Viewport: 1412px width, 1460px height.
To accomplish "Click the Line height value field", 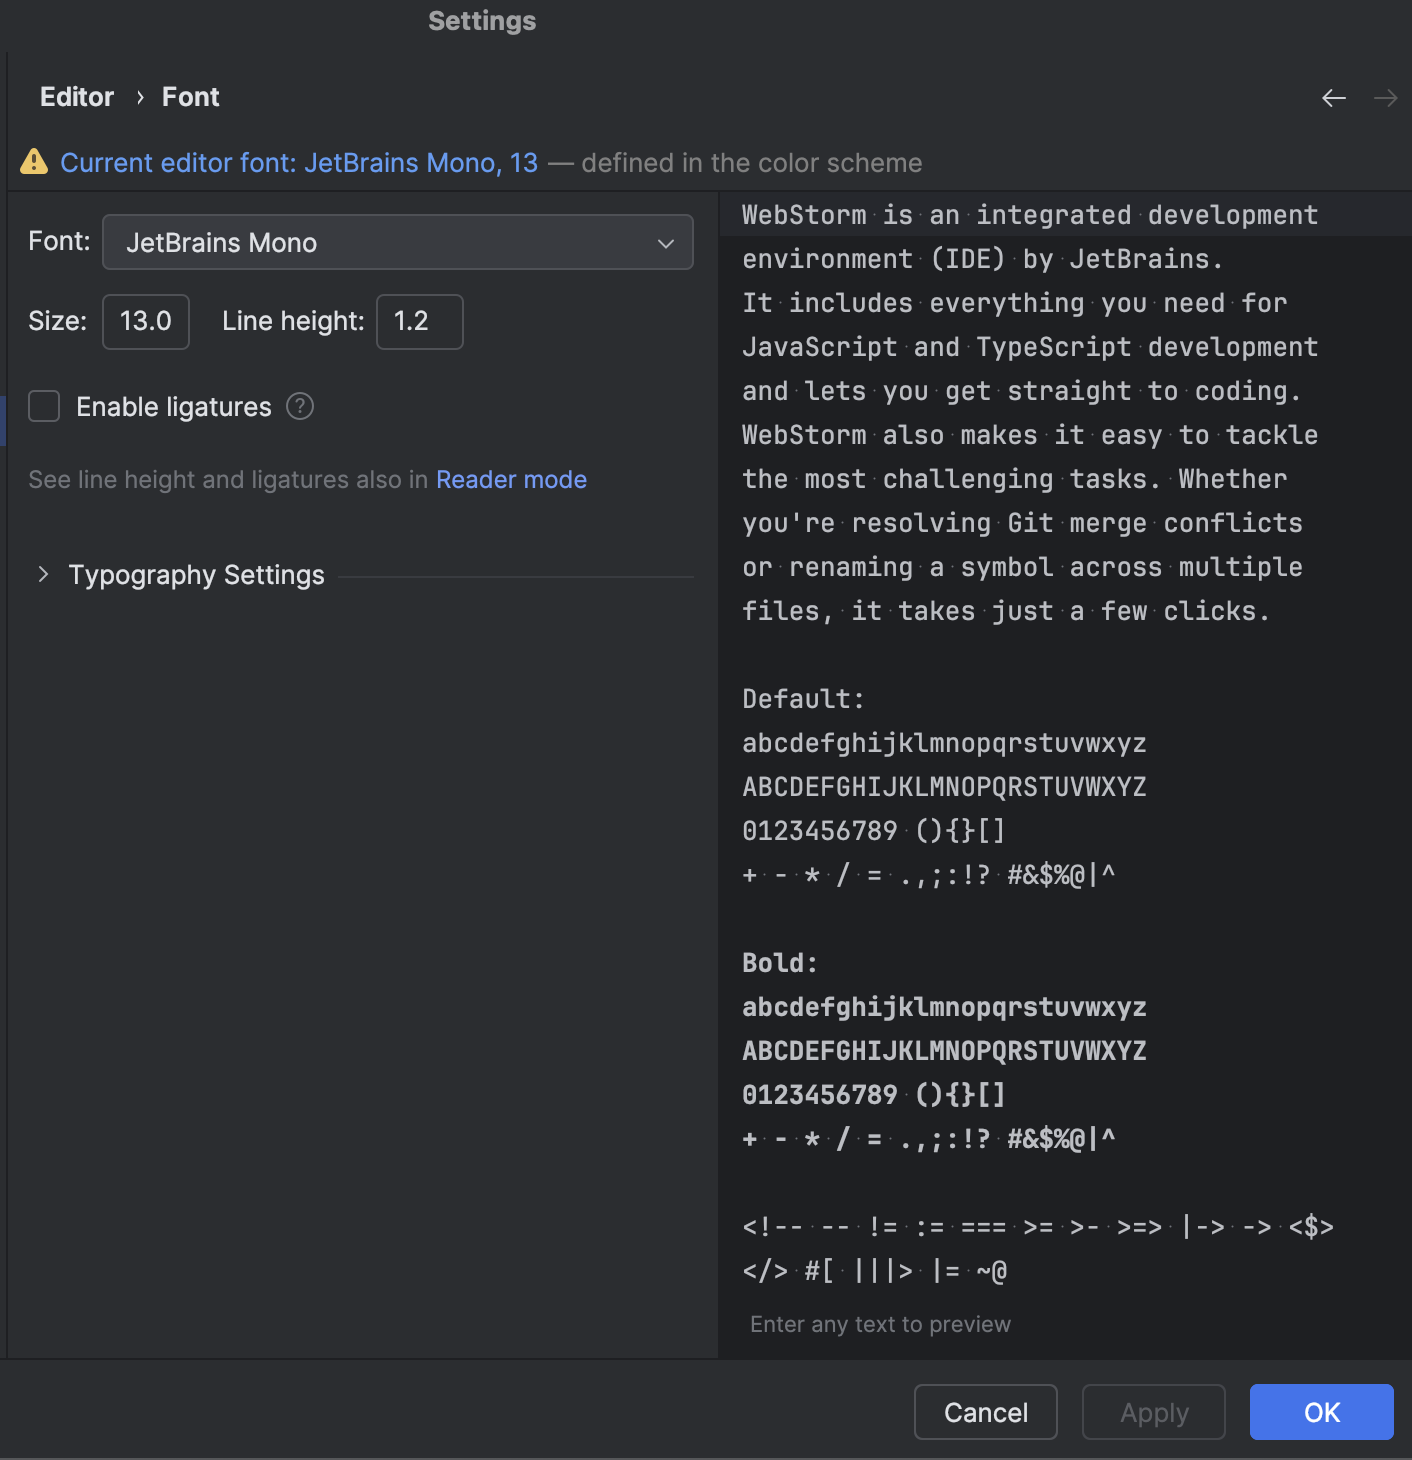I will tap(419, 321).
